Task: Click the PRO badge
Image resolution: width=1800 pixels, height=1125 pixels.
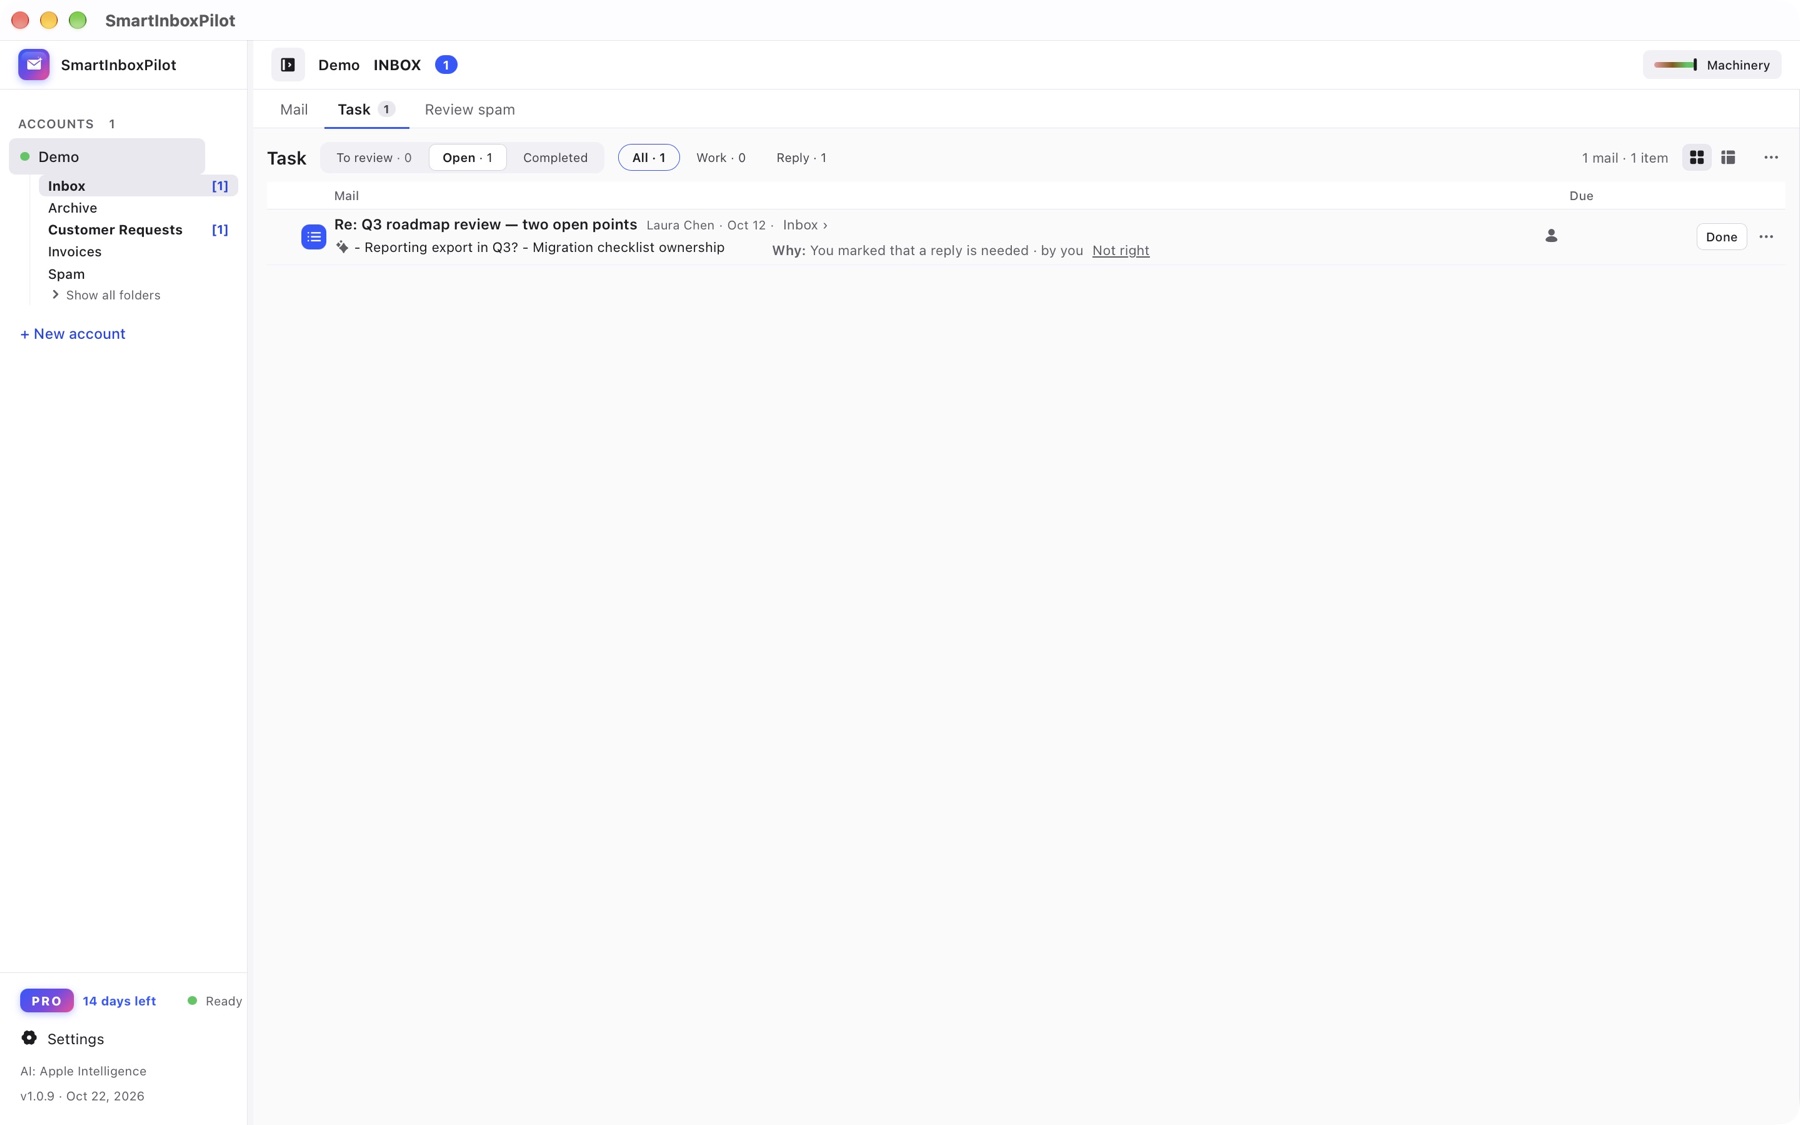Action: pyautogui.click(x=47, y=1001)
